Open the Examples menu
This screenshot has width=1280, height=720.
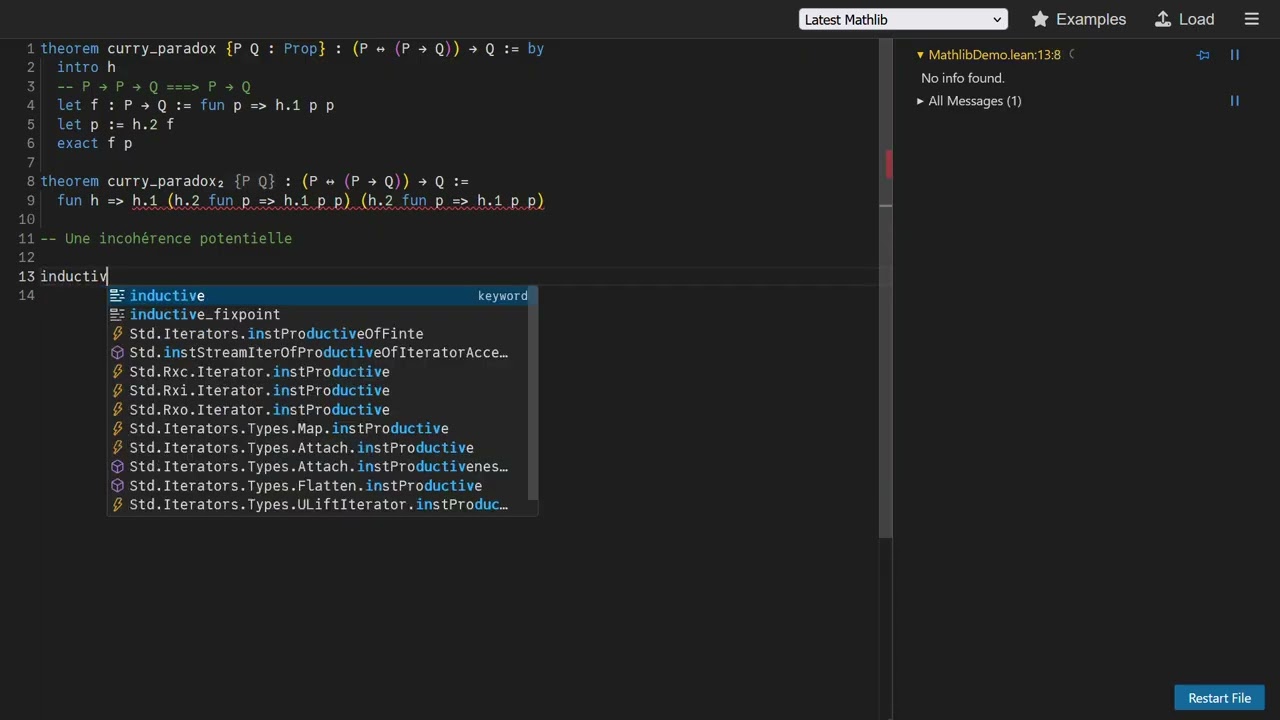click(x=1079, y=19)
